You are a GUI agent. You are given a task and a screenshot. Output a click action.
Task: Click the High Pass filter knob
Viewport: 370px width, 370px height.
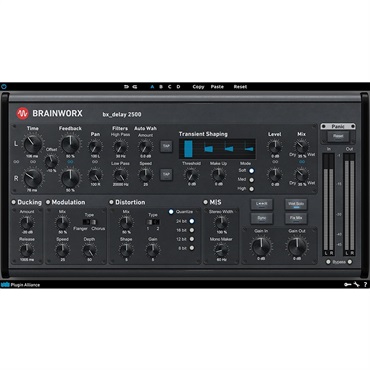(120, 147)
